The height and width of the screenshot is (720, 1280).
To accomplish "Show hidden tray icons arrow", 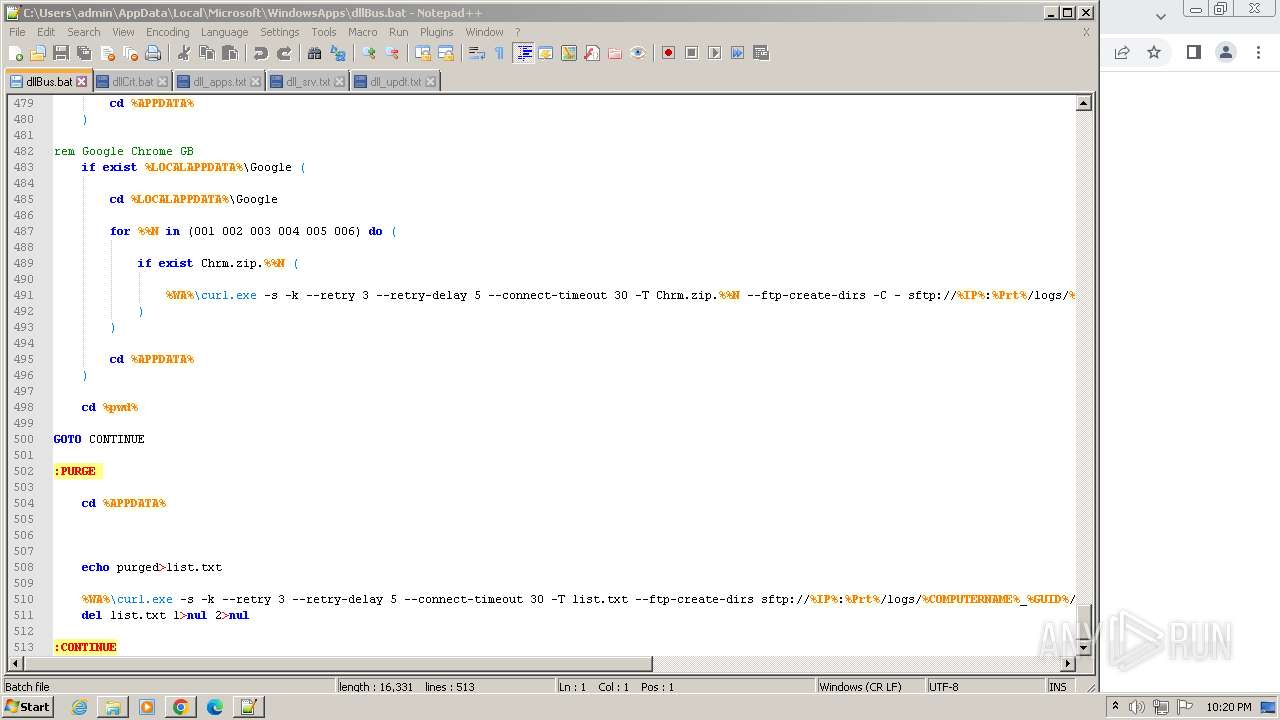I will point(1116,707).
